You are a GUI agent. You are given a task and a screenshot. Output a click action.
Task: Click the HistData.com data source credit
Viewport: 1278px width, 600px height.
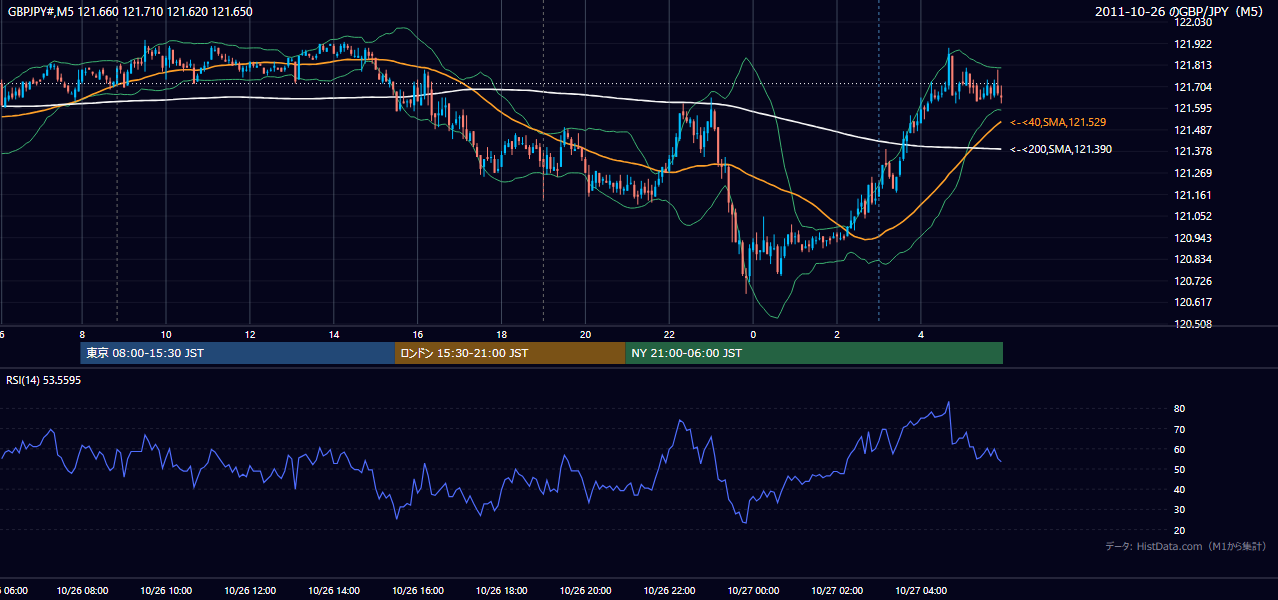(1186, 546)
